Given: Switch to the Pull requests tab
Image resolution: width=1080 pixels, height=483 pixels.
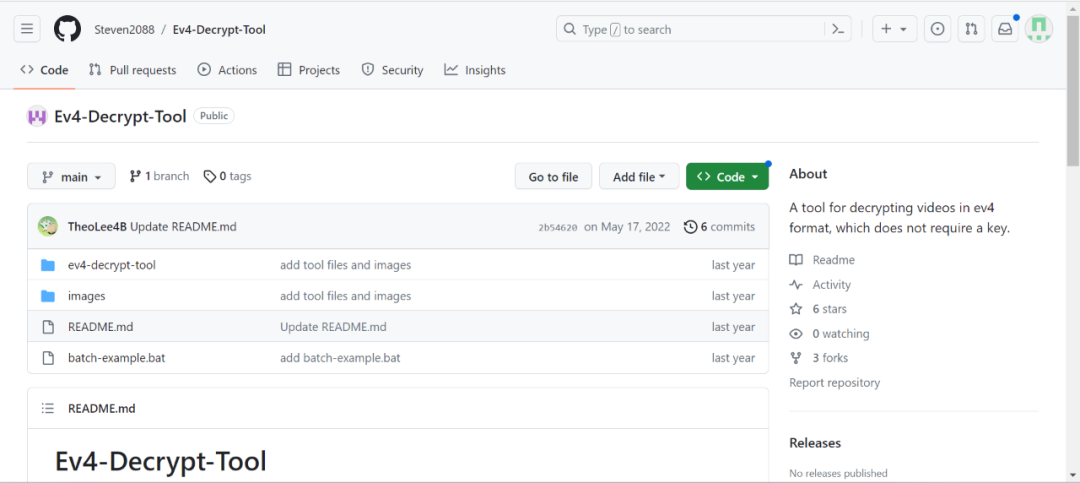Looking at the screenshot, I should pos(132,70).
